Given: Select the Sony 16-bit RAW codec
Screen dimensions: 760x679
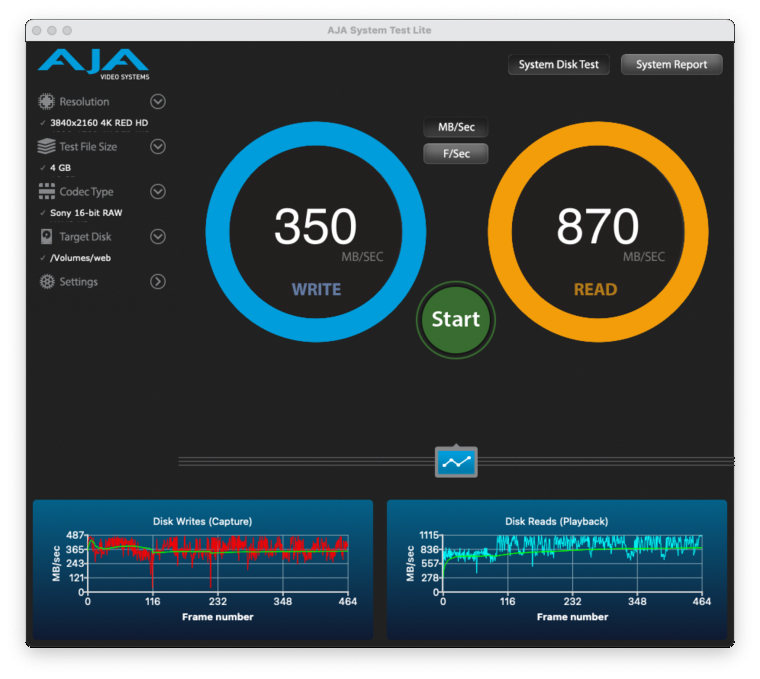Looking at the screenshot, I should [86, 213].
